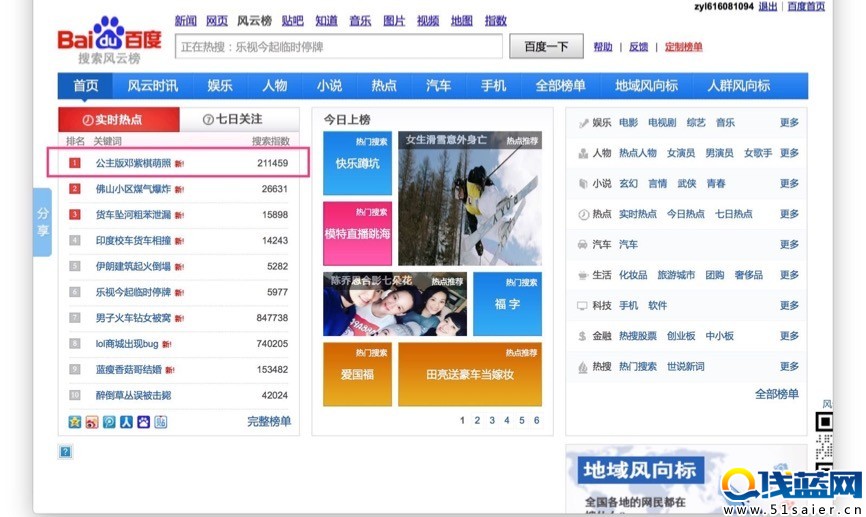Image resolution: width=866 pixels, height=517 pixels.
Task: Click the Baidu paw share icon
Action: click(143, 422)
